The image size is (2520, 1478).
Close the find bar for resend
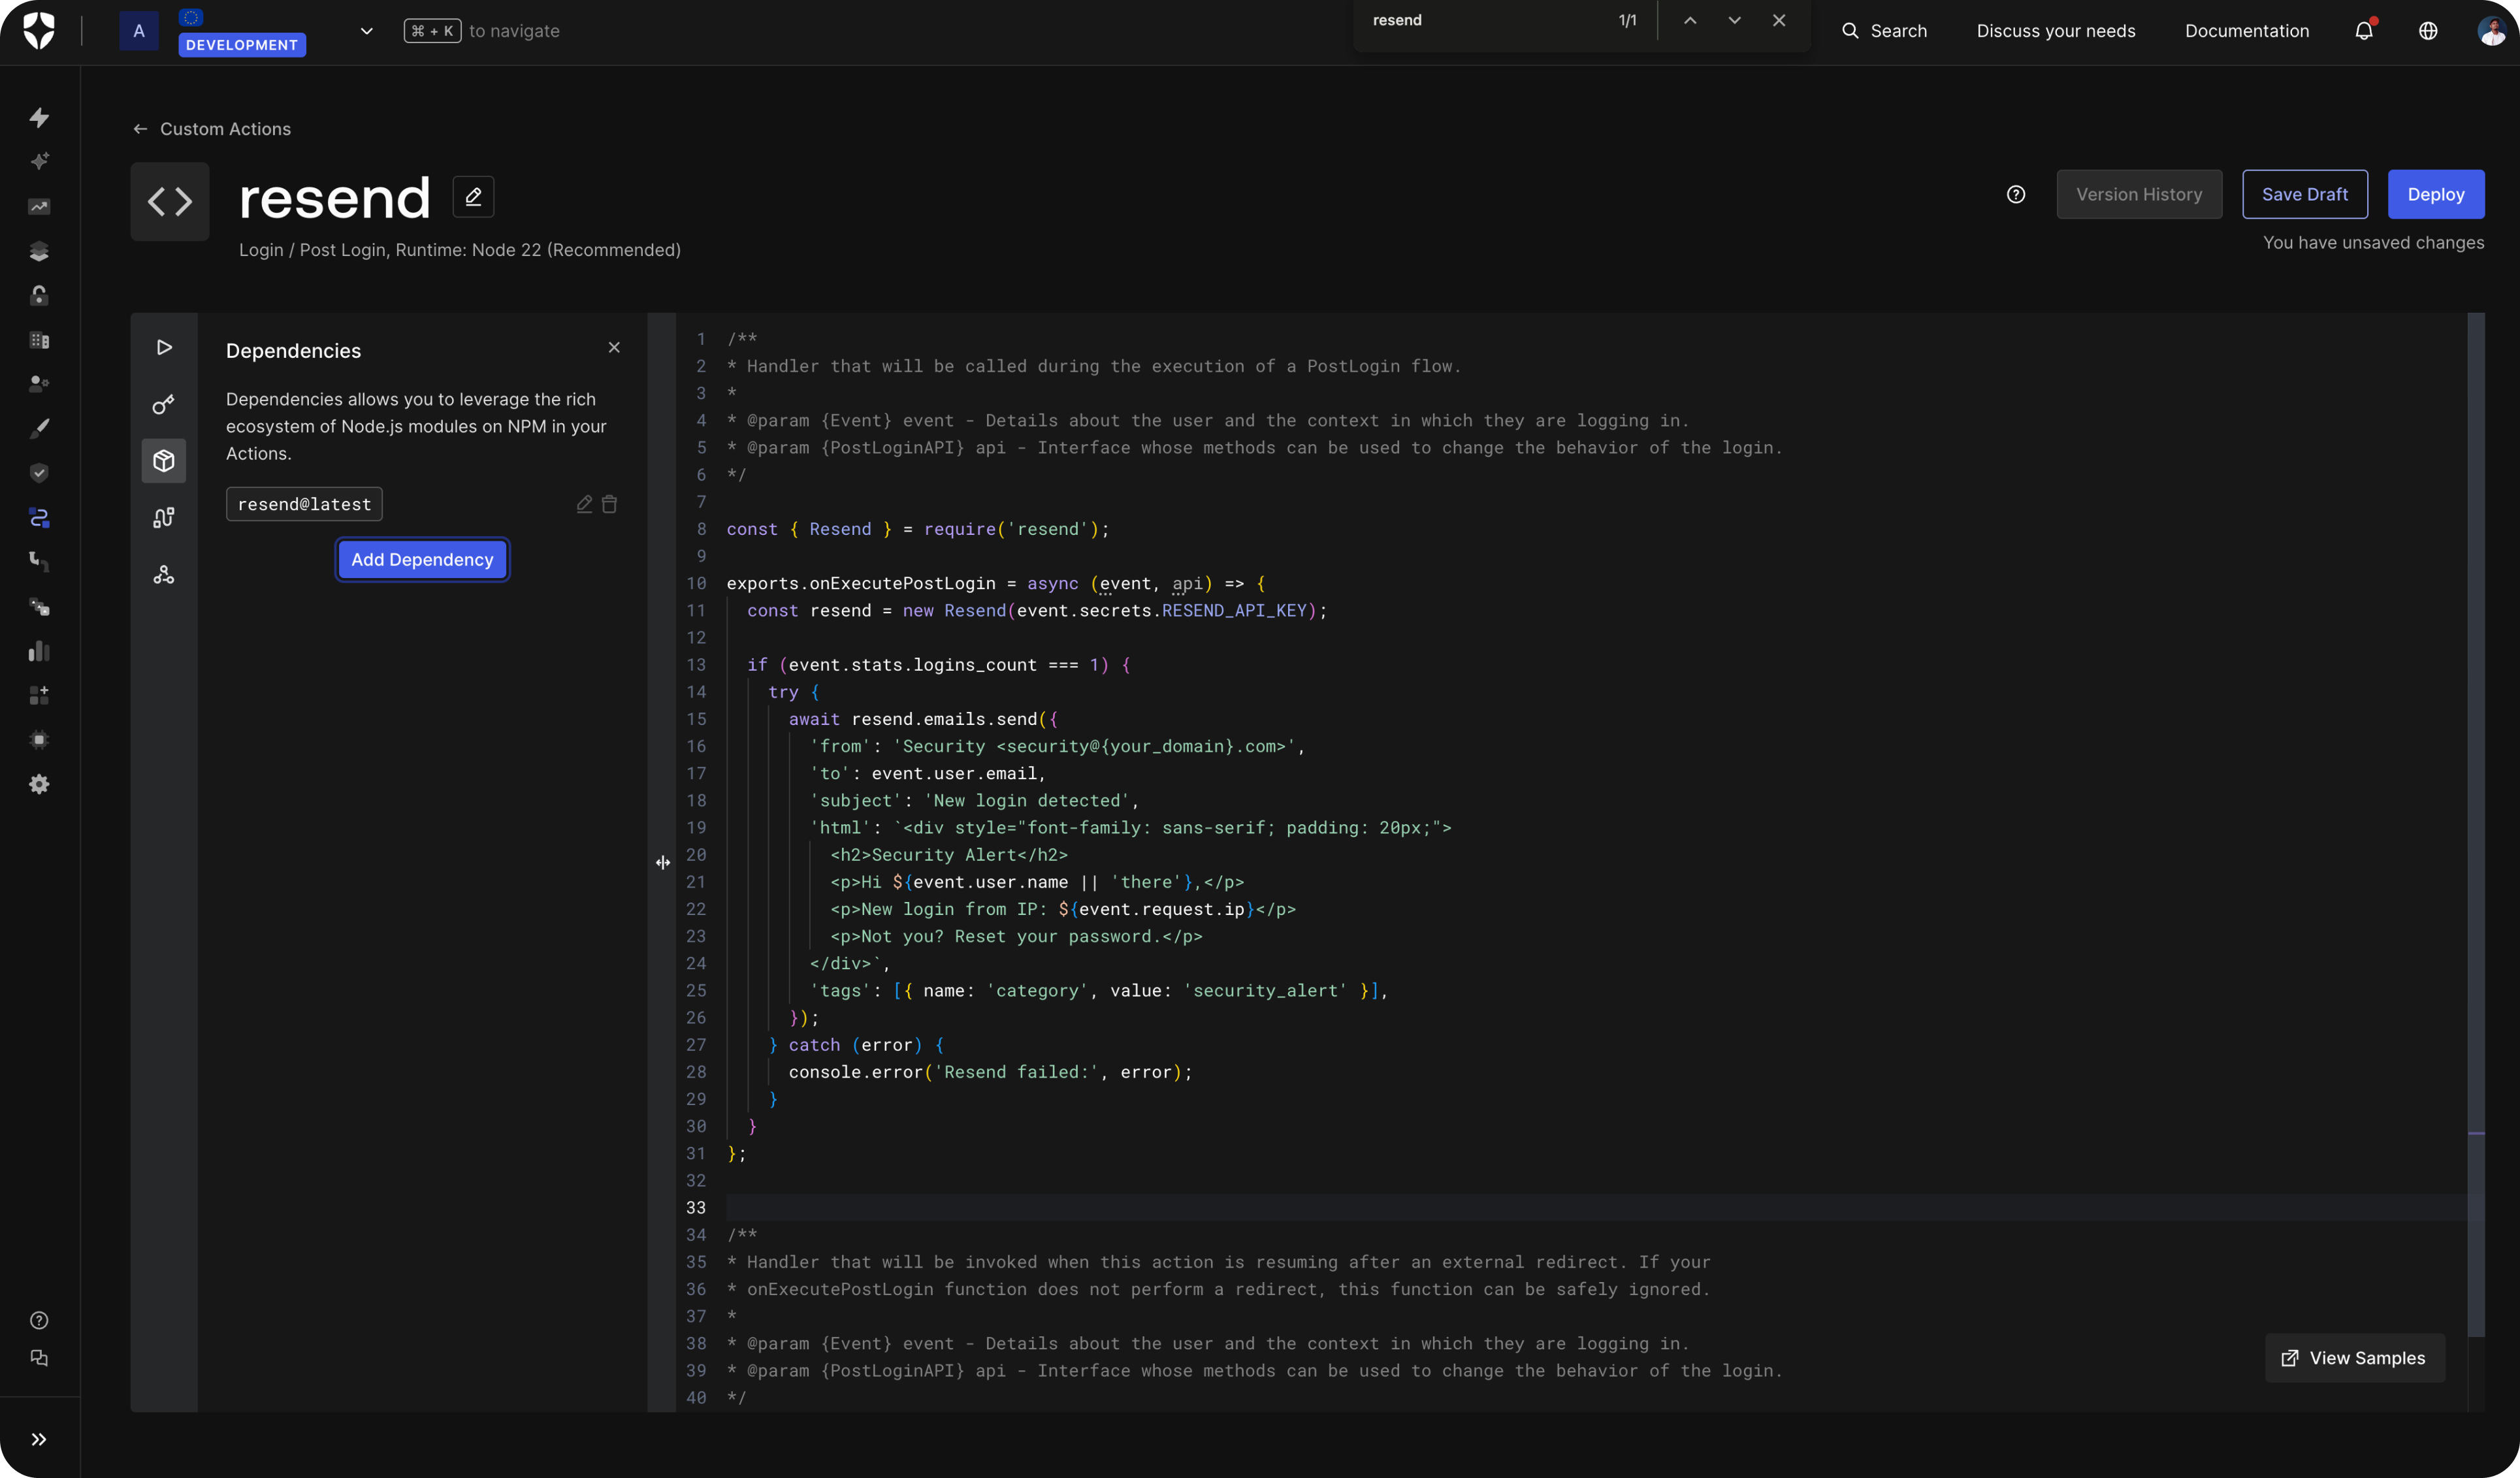click(1779, 20)
